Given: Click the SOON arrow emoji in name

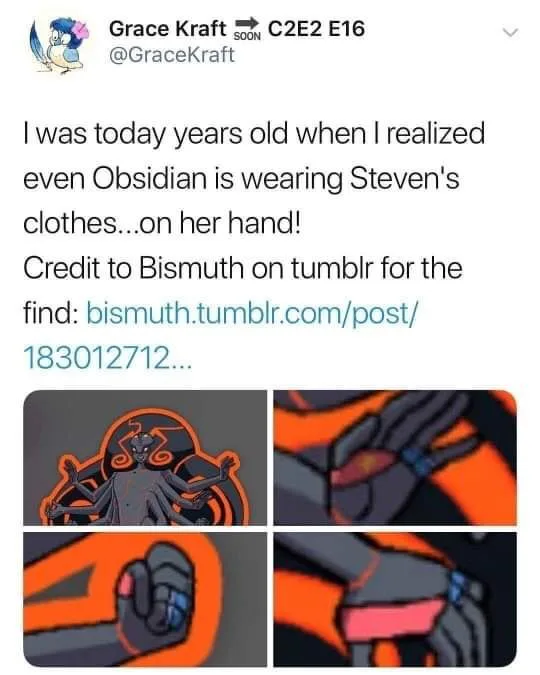Looking at the screenshot, I should point(247,29).
